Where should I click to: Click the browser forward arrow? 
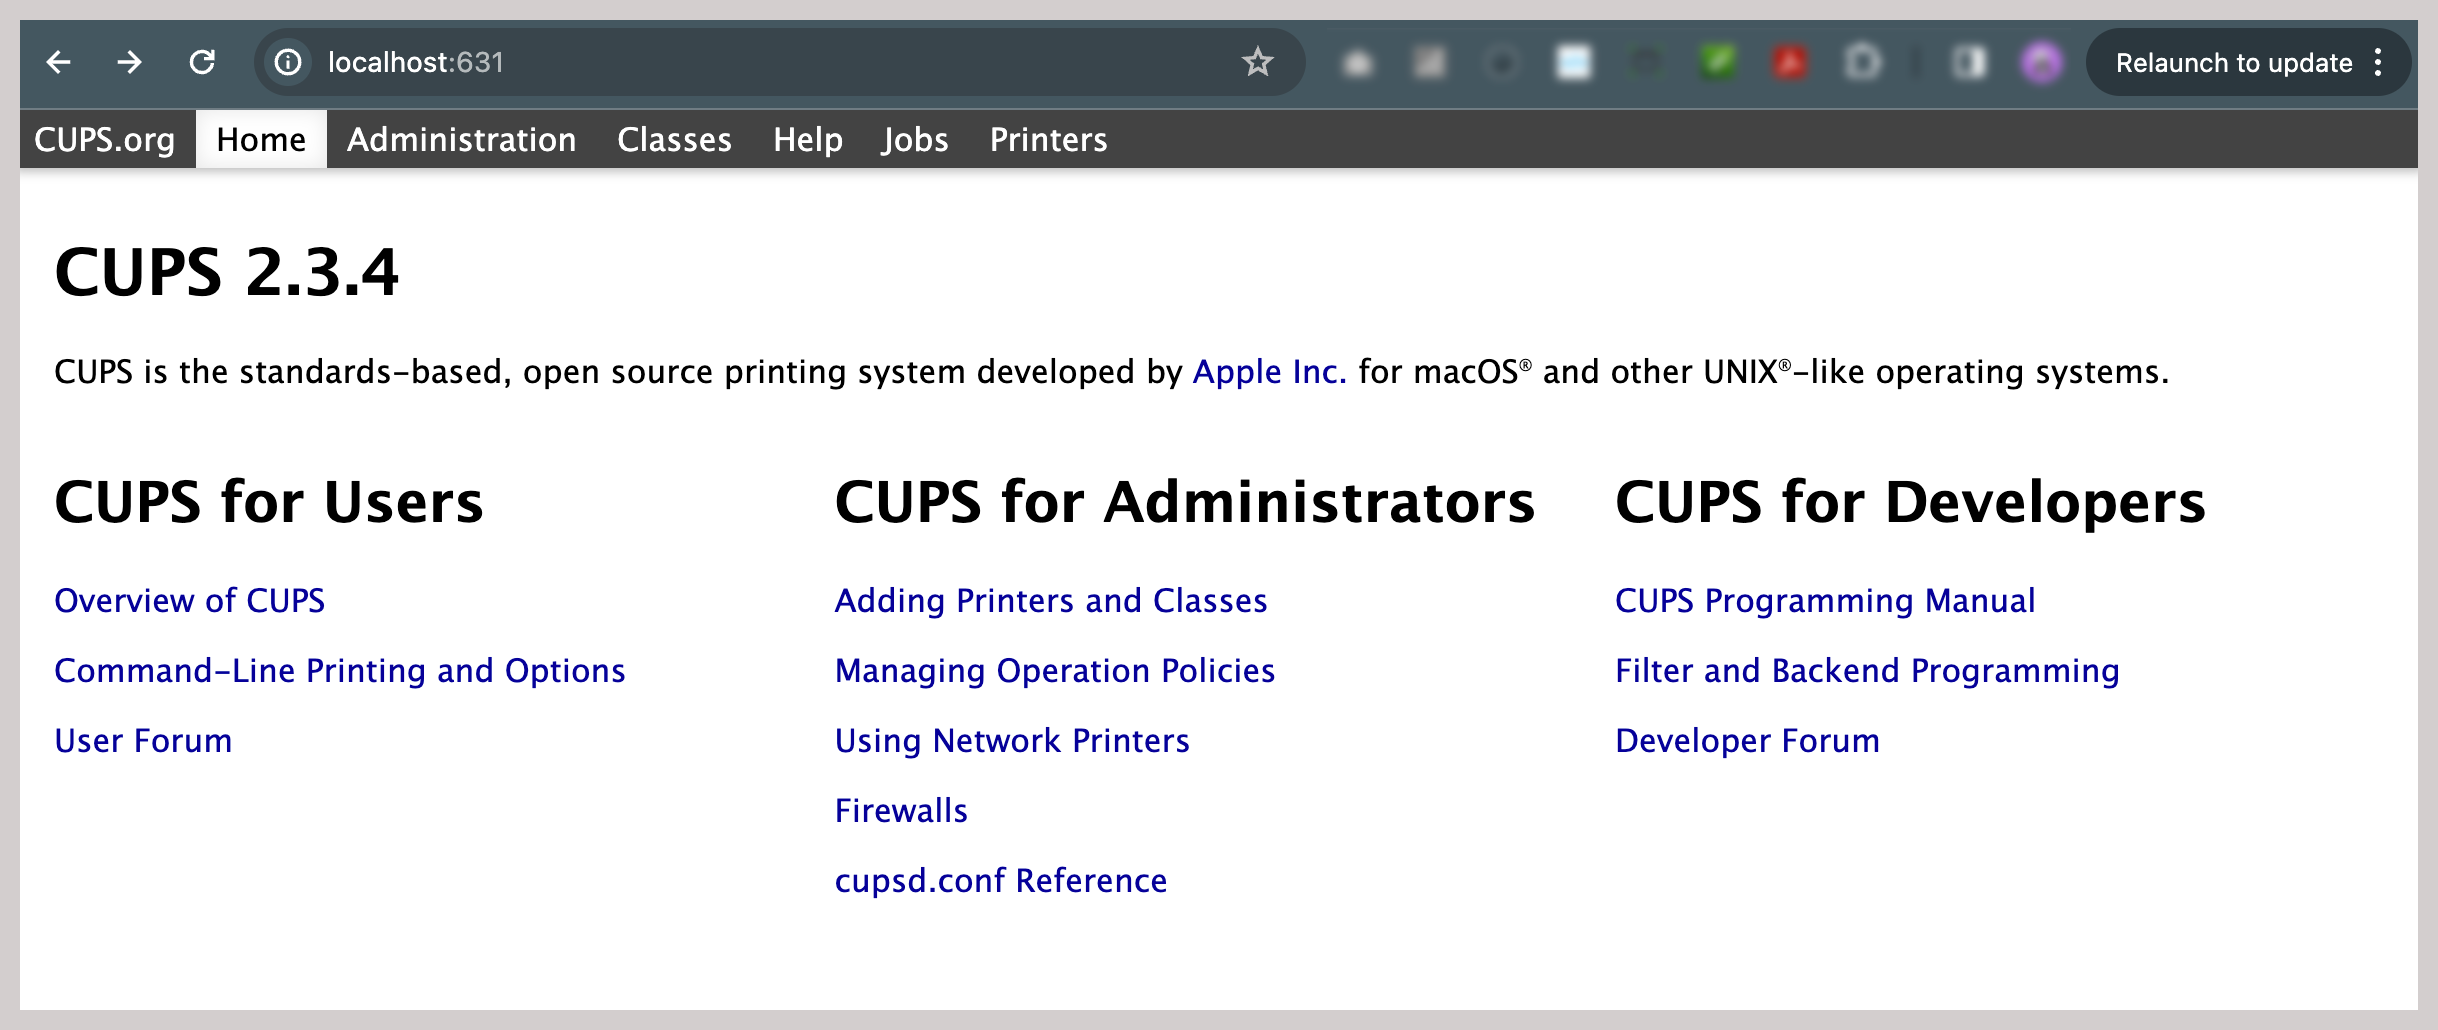click(x=129, y=63)
